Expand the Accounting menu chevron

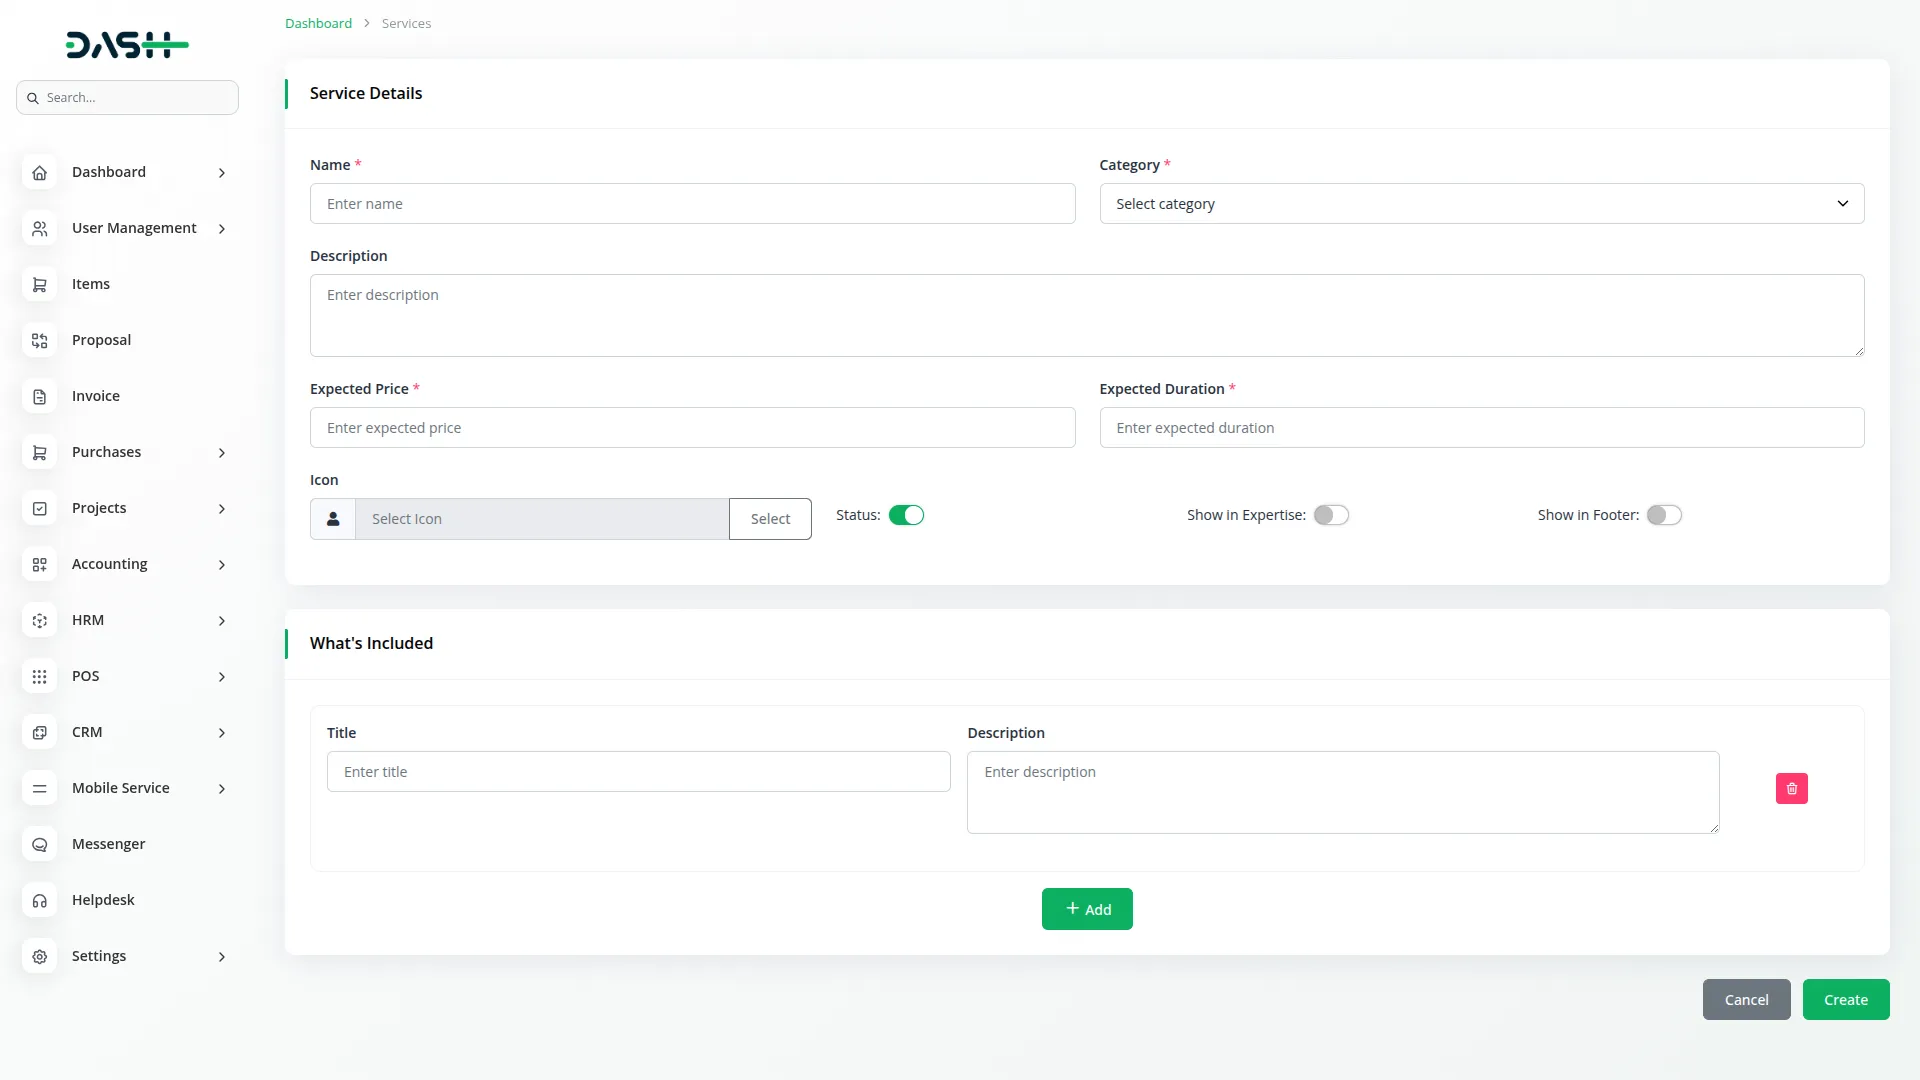221,564
